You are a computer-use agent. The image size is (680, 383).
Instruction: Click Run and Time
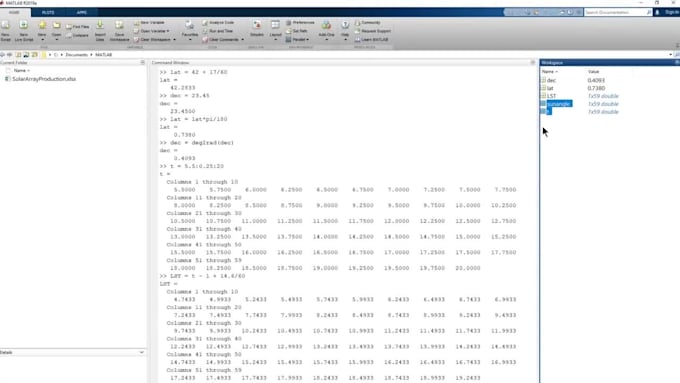(x=218, y=31)
